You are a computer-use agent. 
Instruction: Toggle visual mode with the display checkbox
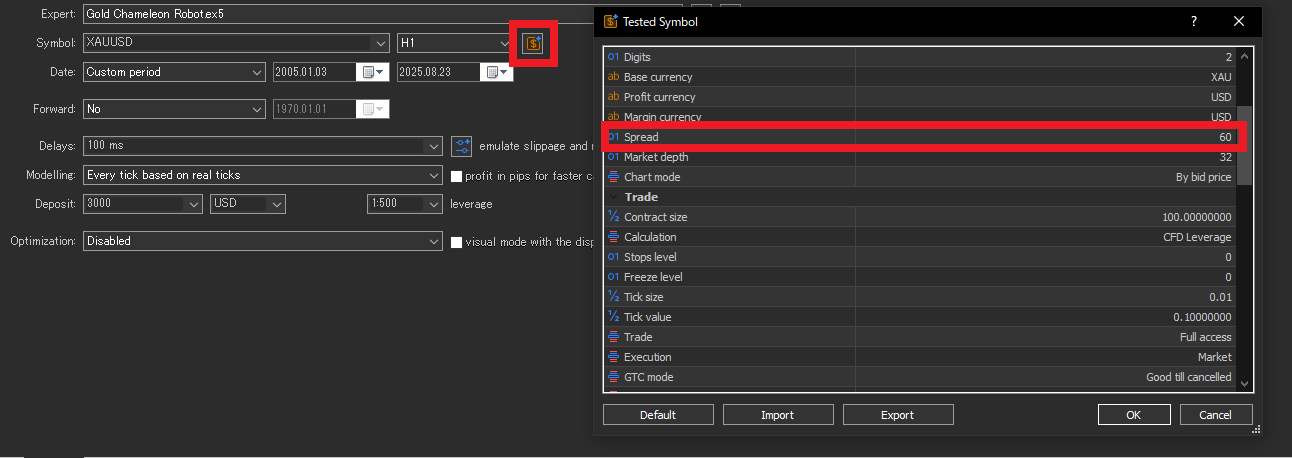pos(457,242)
